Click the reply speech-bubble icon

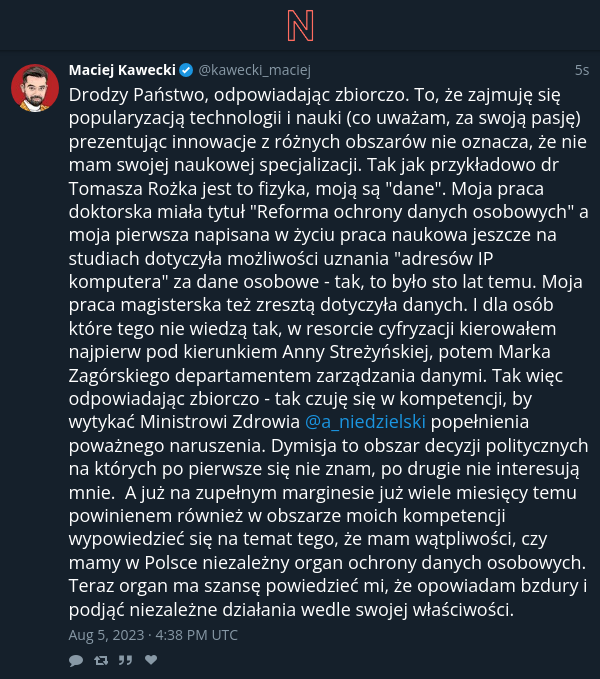point(76,660)
